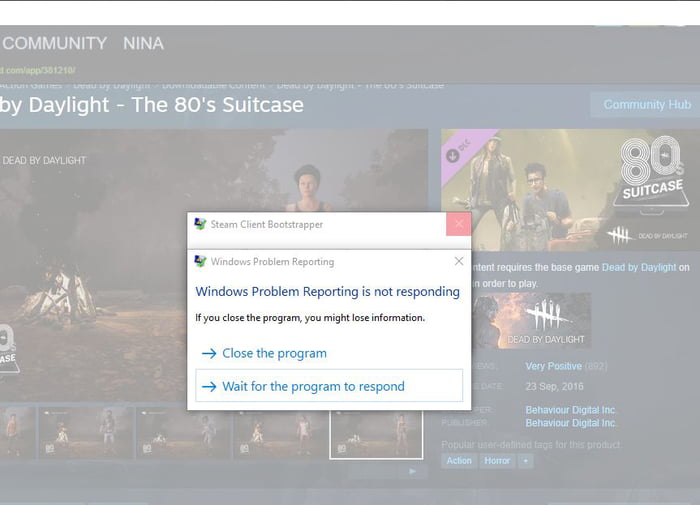700x505 pixels.
Task: Select the highlighted last screenshot thumbnail
Action: pos(376,434)
